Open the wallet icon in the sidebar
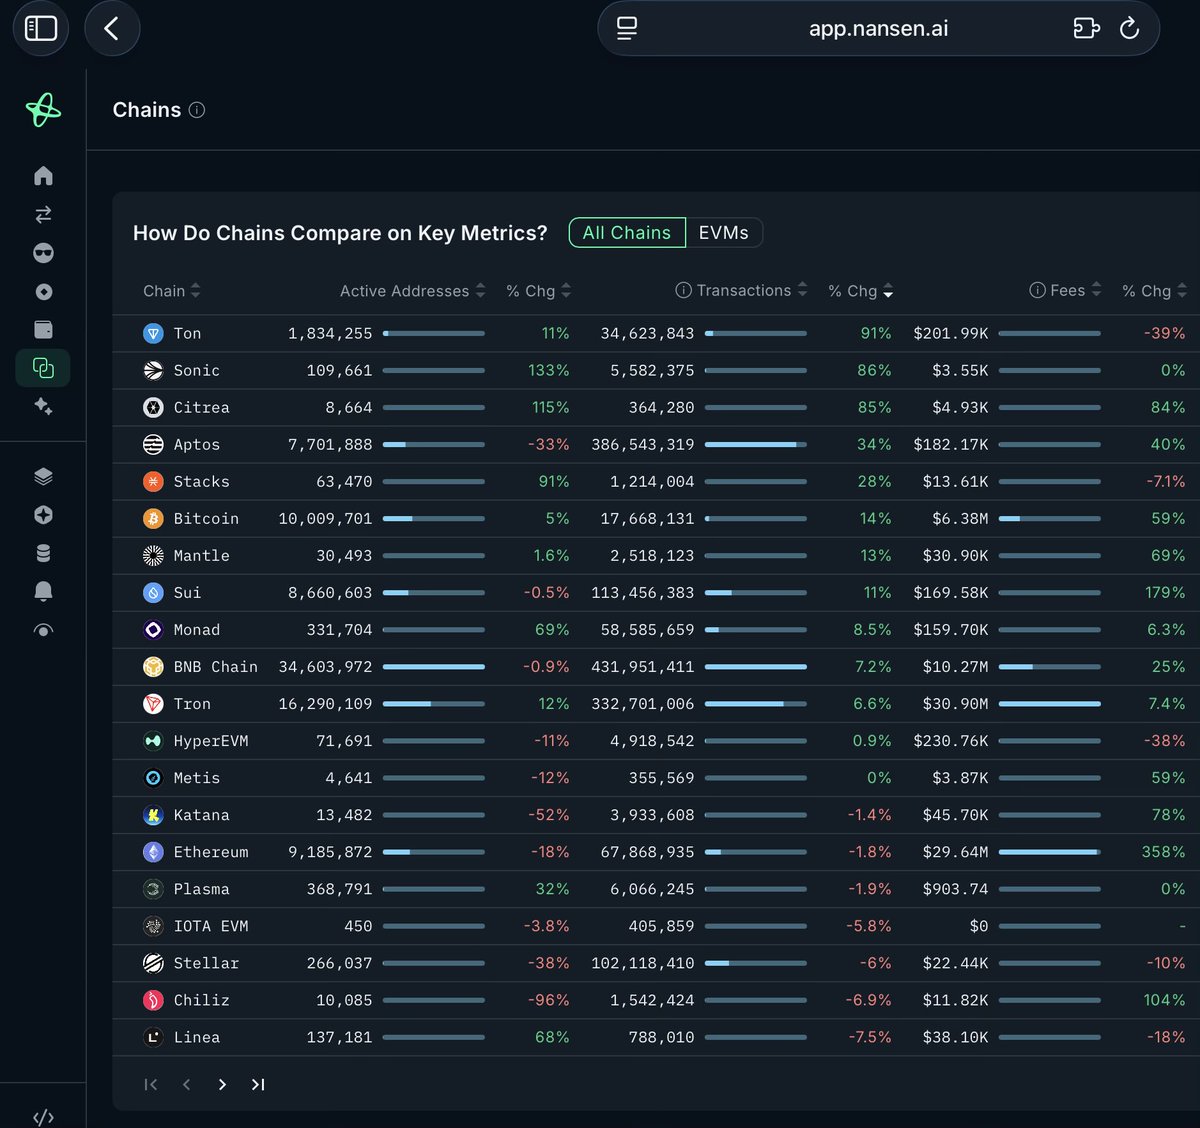This screenshot has height=1128, width=1200. point(43,329)
